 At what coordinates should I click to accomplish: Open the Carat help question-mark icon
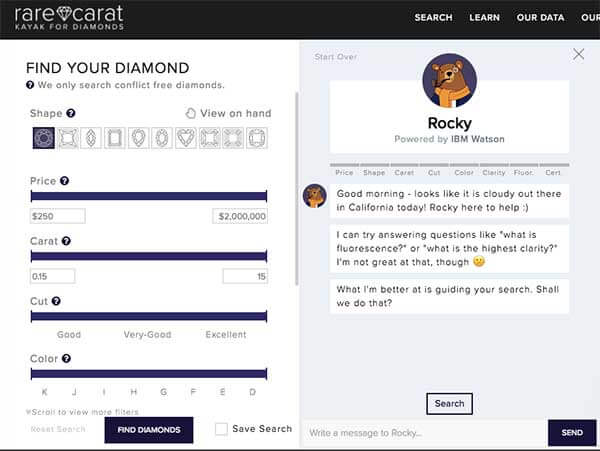click(x=66, y=241)
